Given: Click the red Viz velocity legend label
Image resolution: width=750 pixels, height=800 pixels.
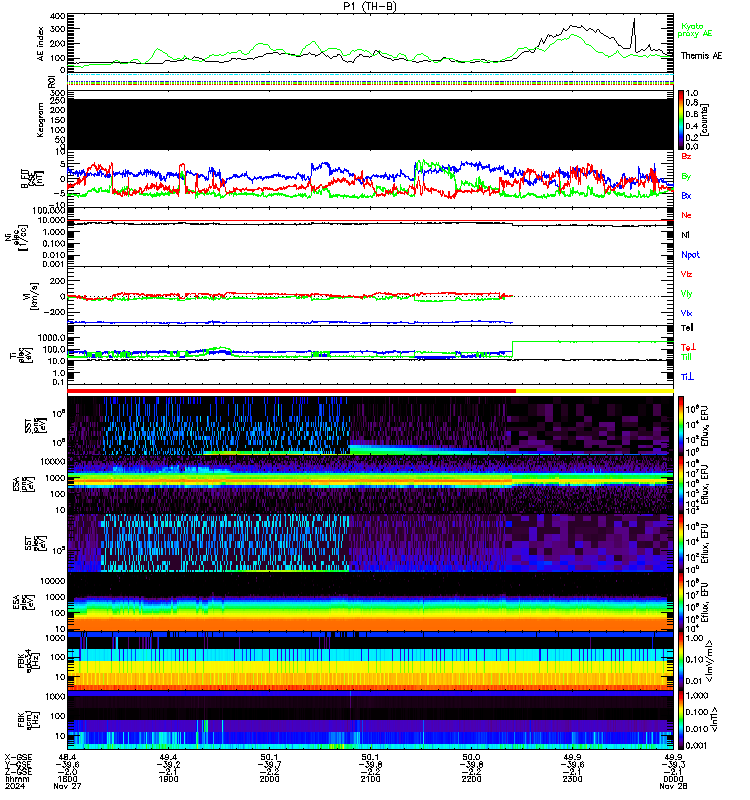Looking at the screenshot, I should click(686, 274).
